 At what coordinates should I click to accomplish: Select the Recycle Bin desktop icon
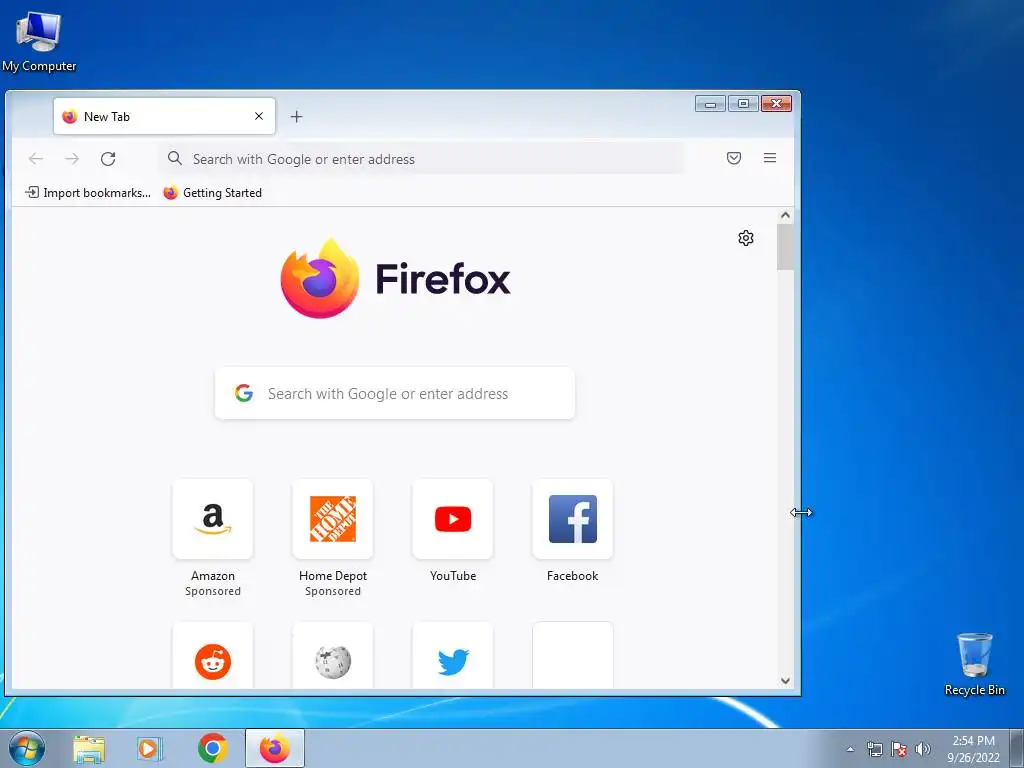coord(974,664)
